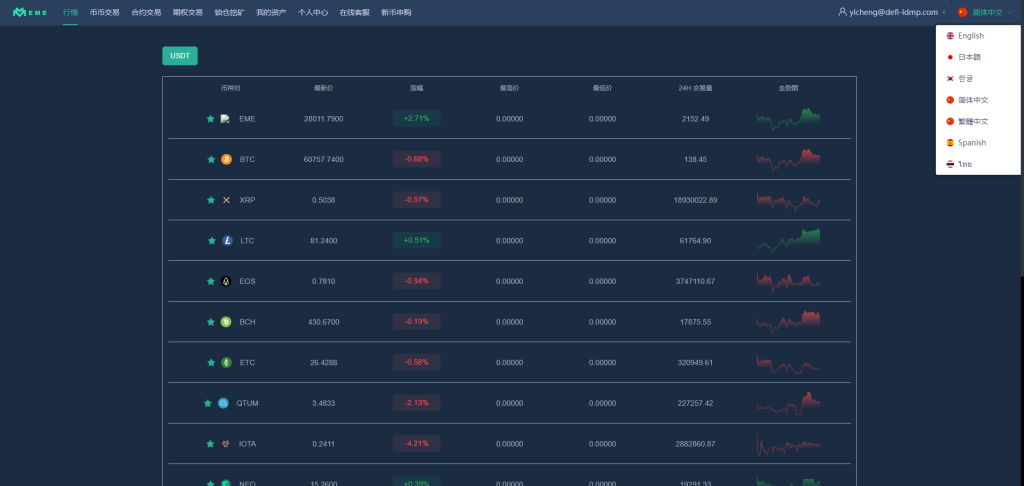Toggle the favorite star for EME

tap(210, 119)
